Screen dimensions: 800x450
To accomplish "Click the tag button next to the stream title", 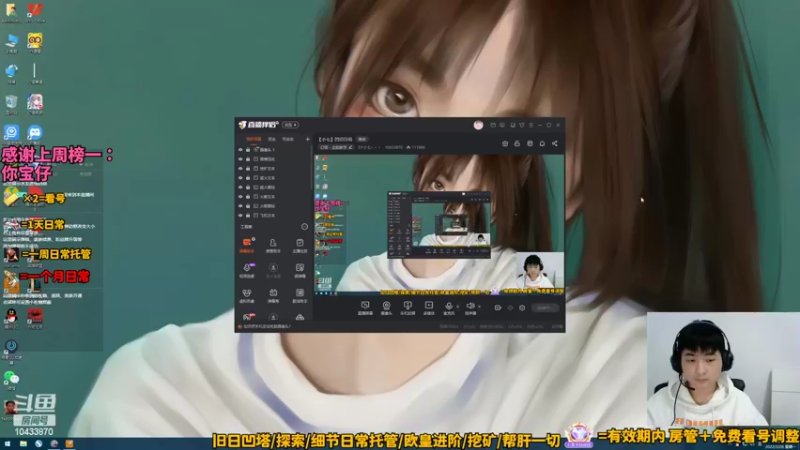I will 362,139.
